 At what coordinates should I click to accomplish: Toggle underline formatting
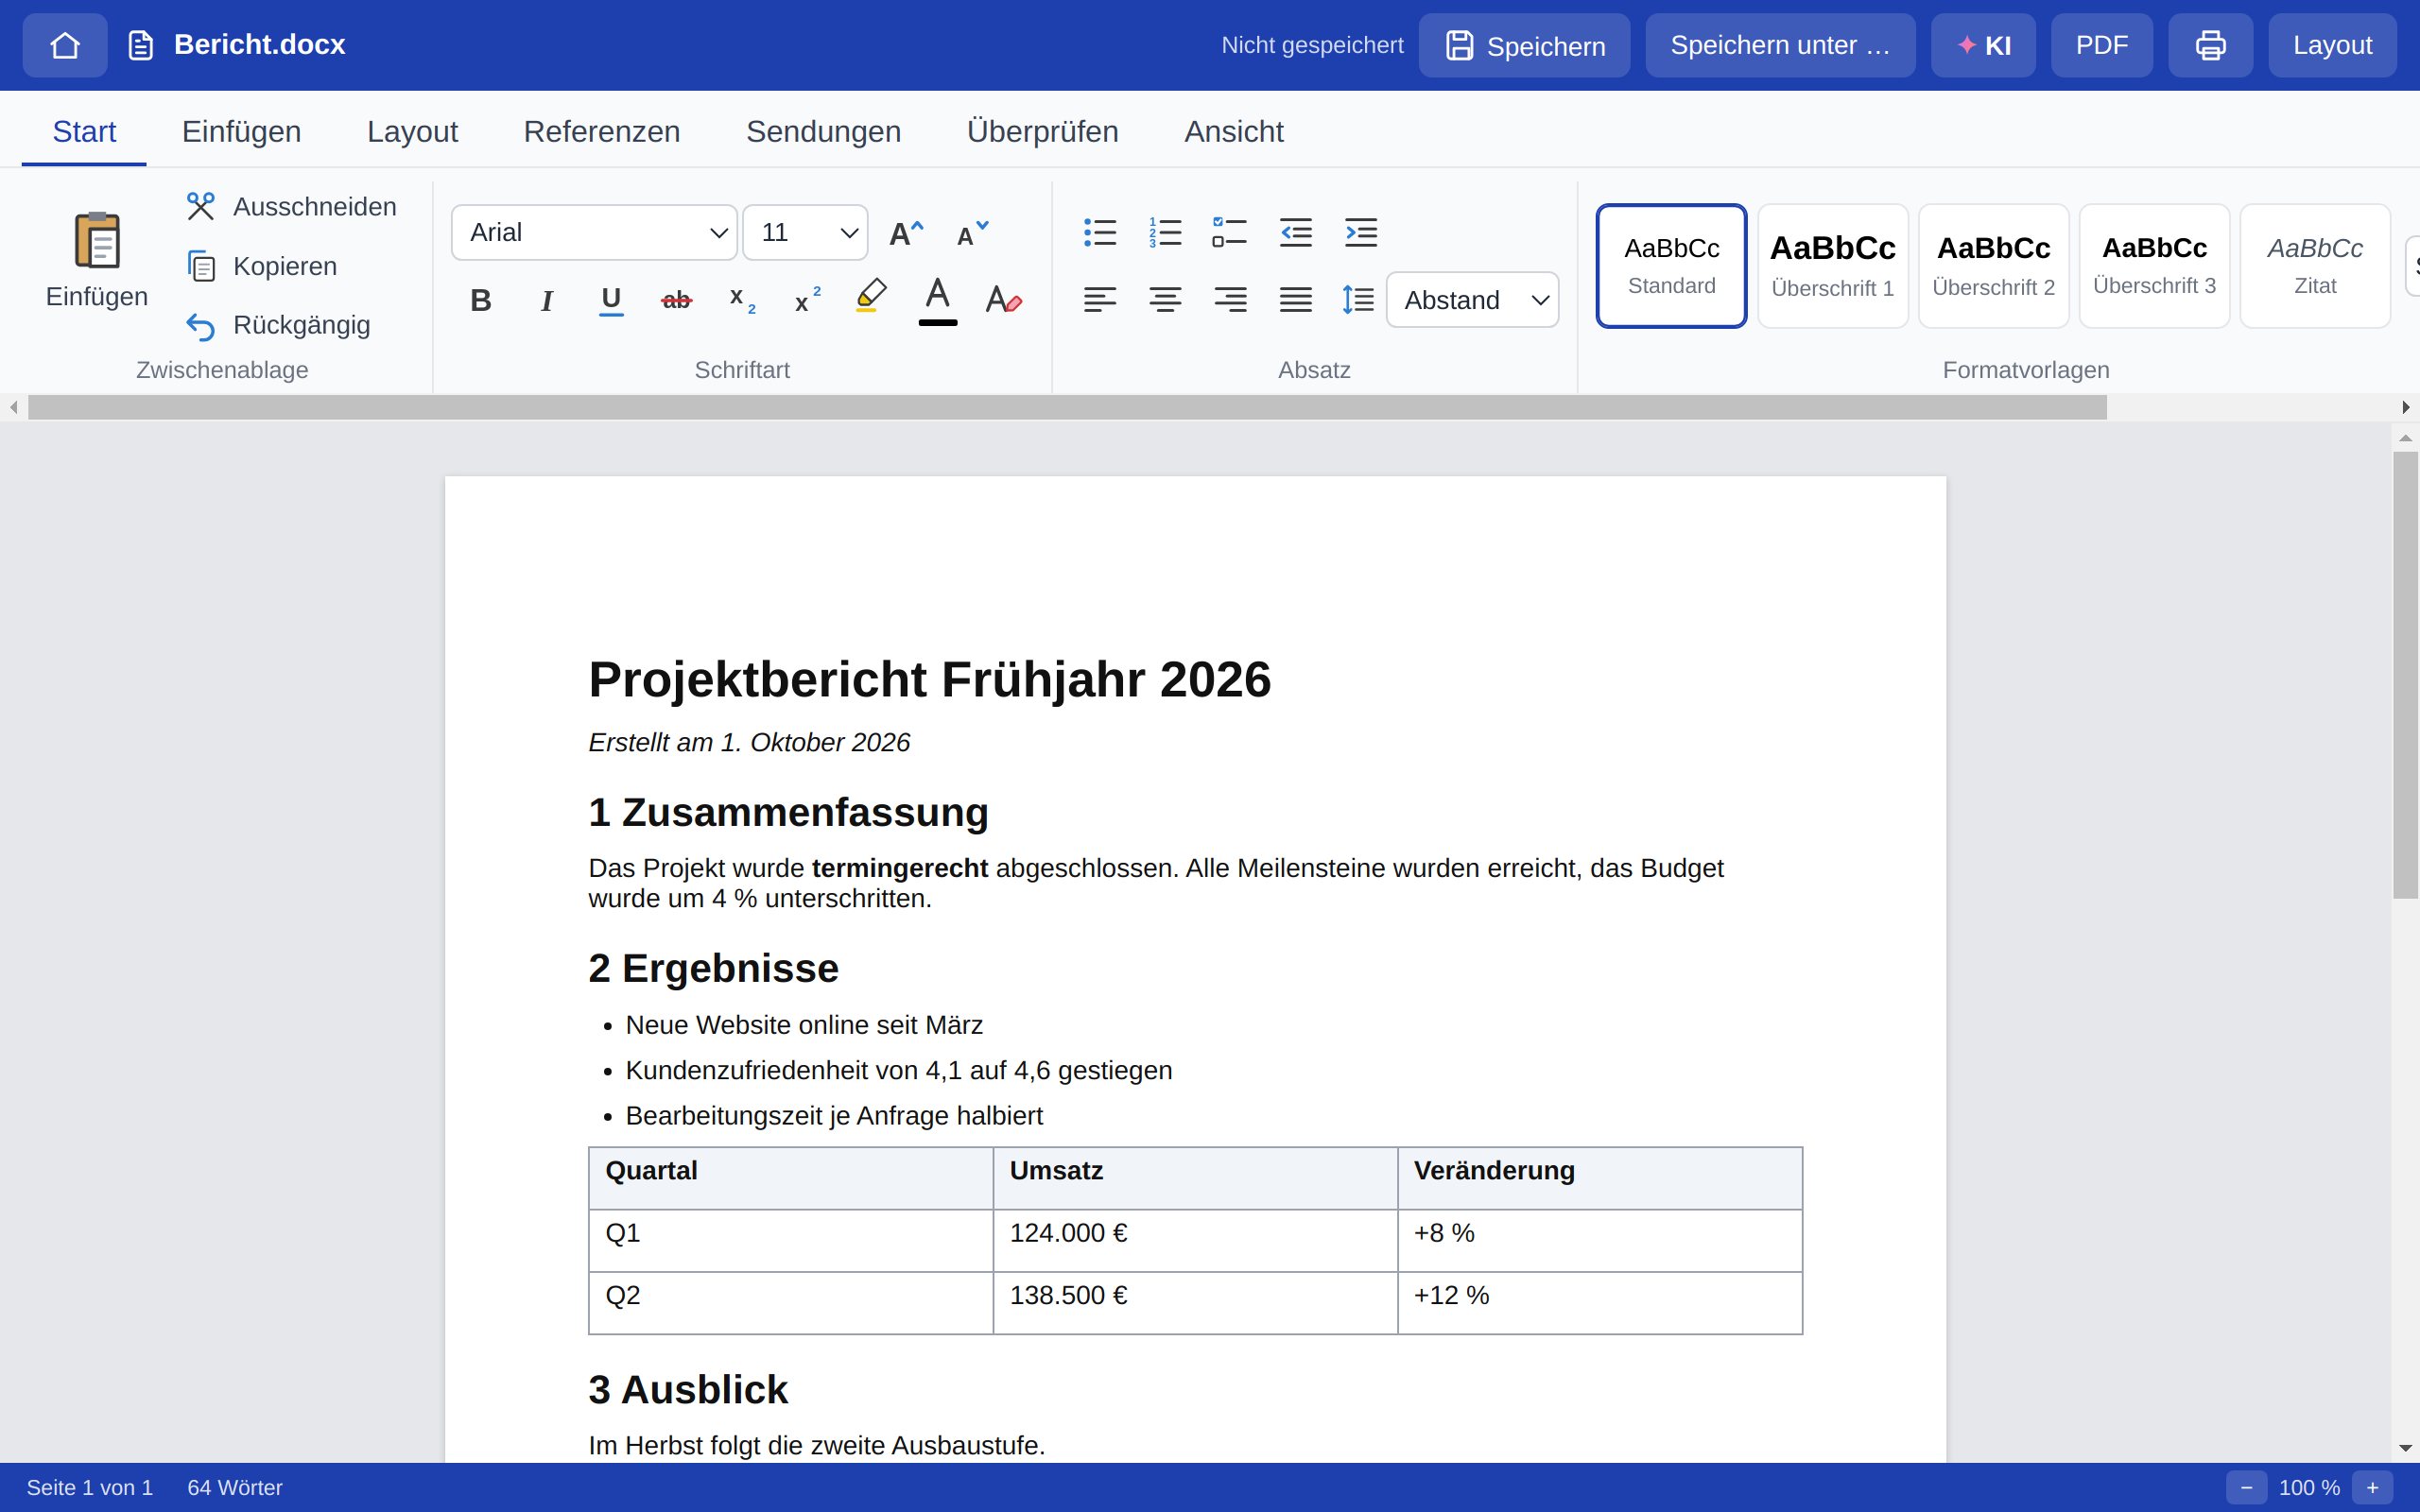pyautogui.click(x=611, y=300)
